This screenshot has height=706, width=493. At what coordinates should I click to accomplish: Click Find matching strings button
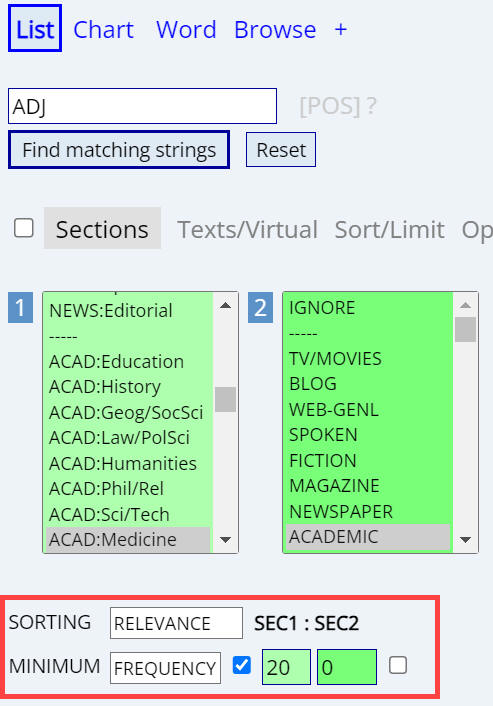(x=119, y=150)
